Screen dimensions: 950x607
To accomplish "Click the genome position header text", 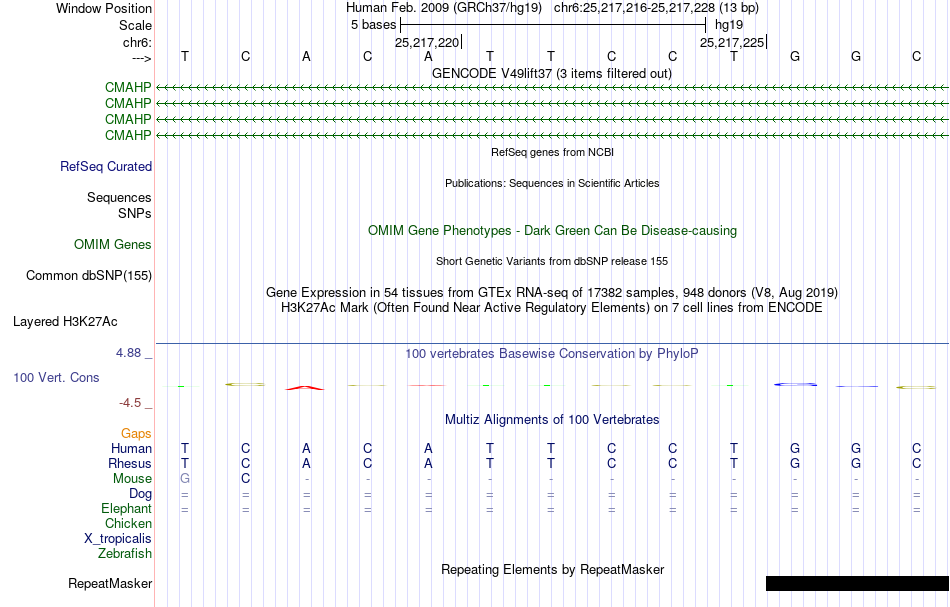I will [x=552, y=8].
